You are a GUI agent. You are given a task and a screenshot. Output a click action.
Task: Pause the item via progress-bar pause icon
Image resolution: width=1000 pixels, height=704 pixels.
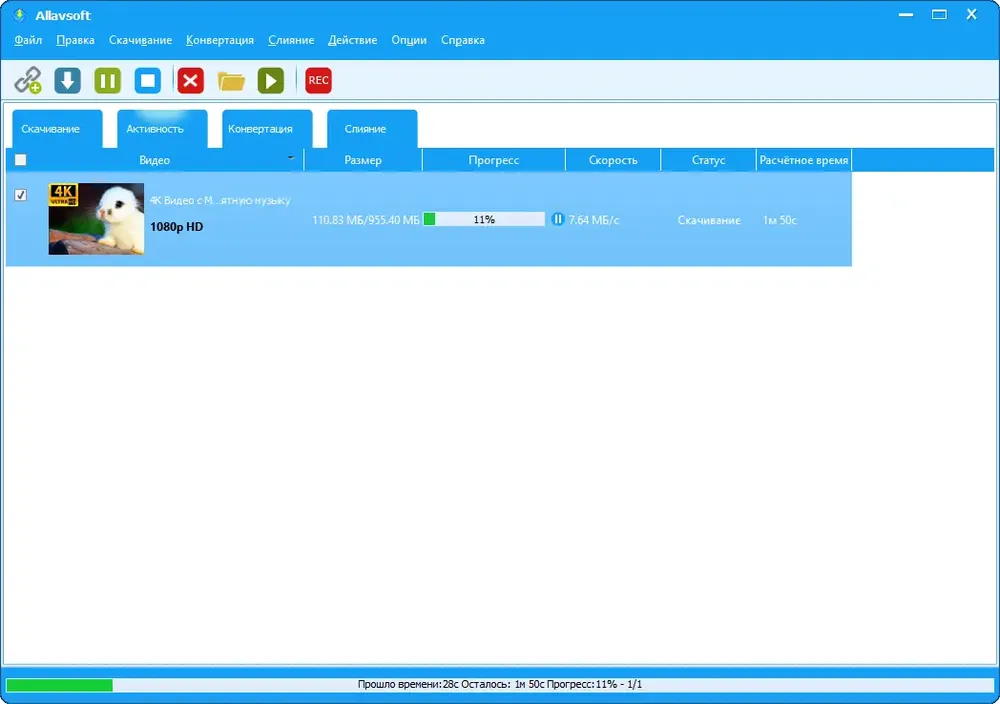click(x=557, y=219)
